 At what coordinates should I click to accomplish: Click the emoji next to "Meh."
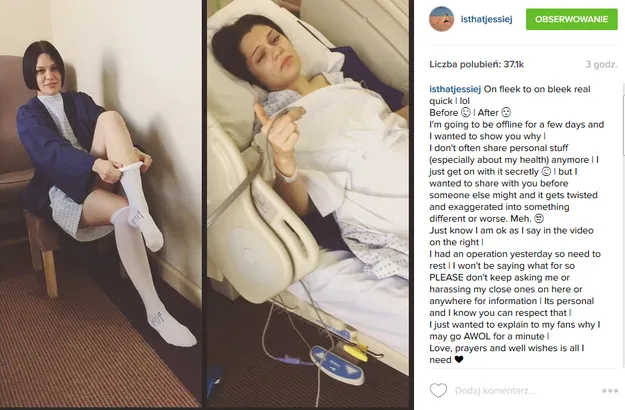[x=539, y=218]
